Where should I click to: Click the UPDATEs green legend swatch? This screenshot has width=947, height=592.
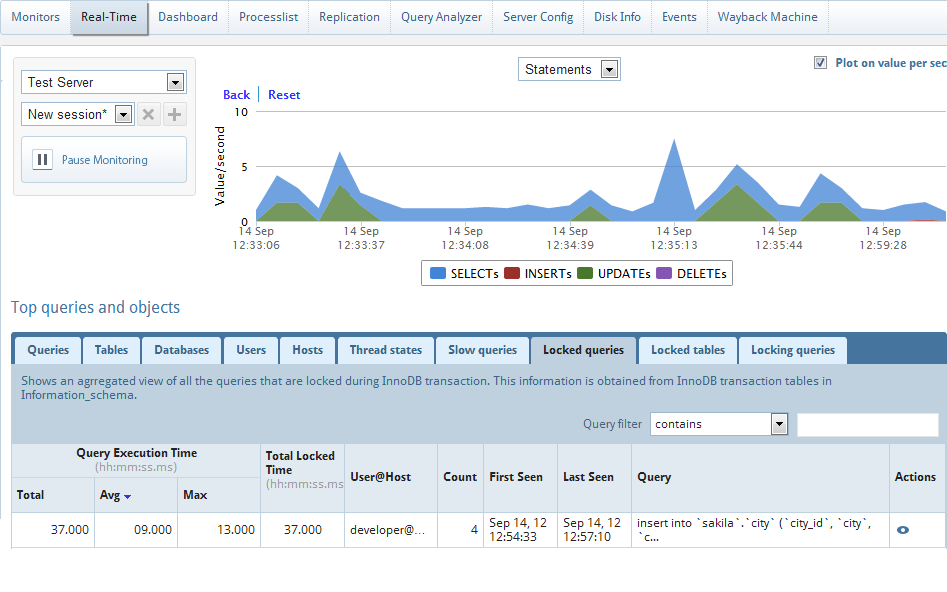click(x=585, y=273)
